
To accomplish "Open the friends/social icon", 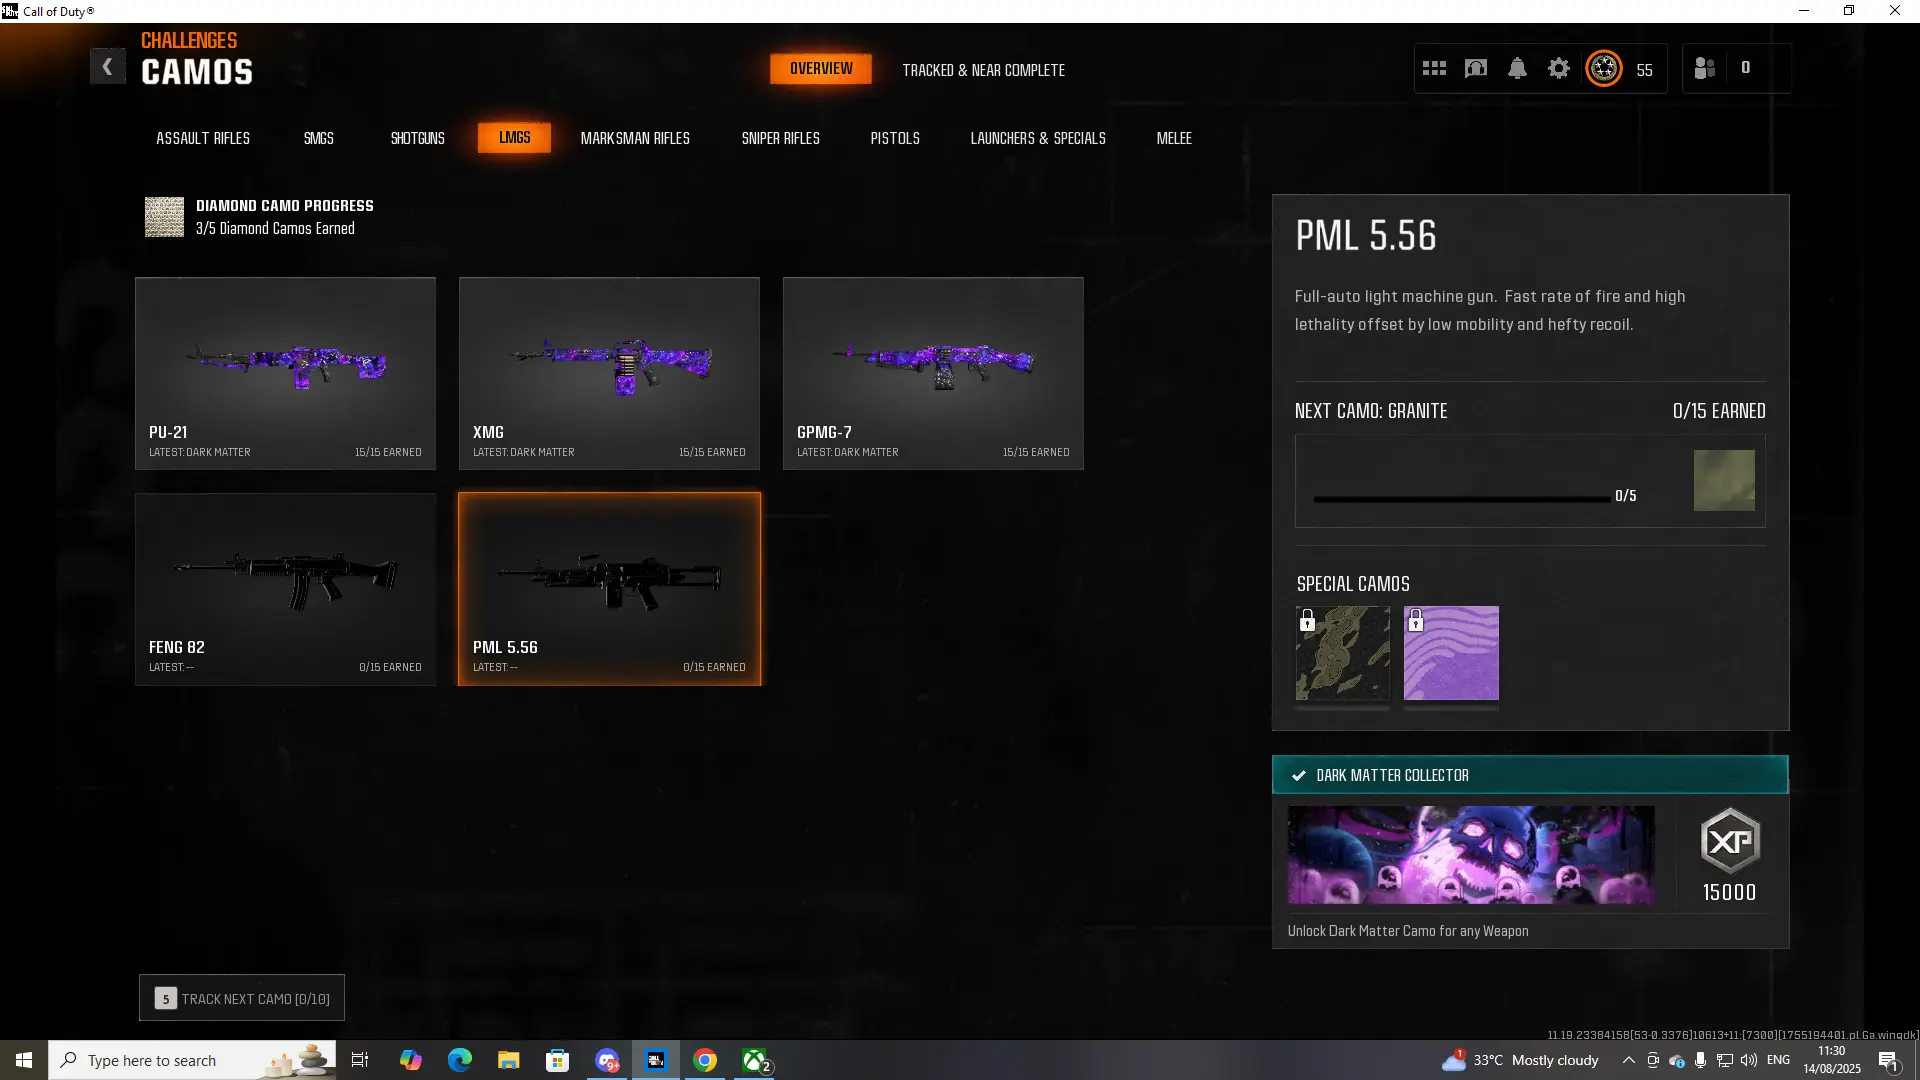I will tap(1705, 68).
